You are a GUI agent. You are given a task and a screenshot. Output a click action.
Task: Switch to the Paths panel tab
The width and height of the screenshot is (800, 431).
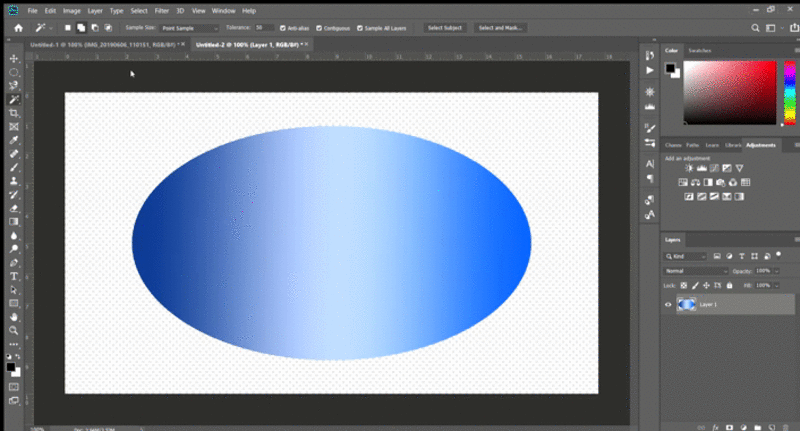pos(692,145)
